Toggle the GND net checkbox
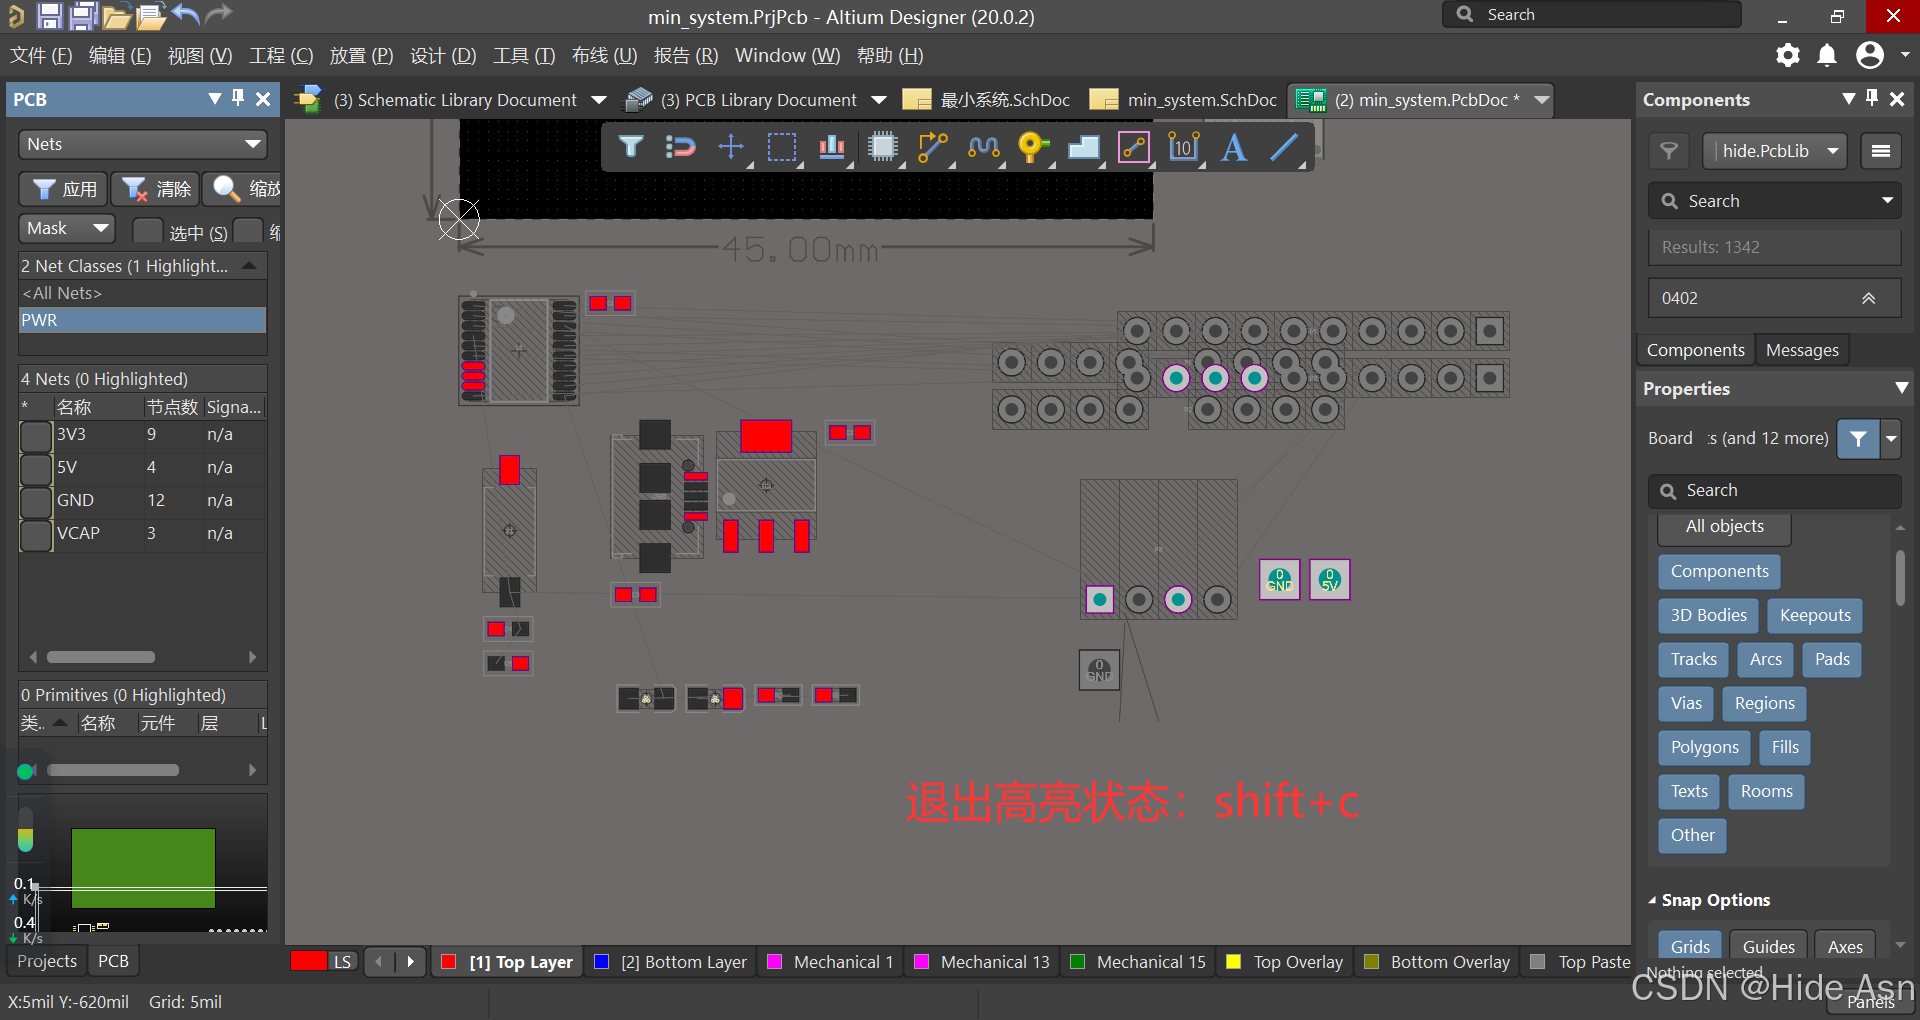1920x1020 pixels. click(37, 502)
